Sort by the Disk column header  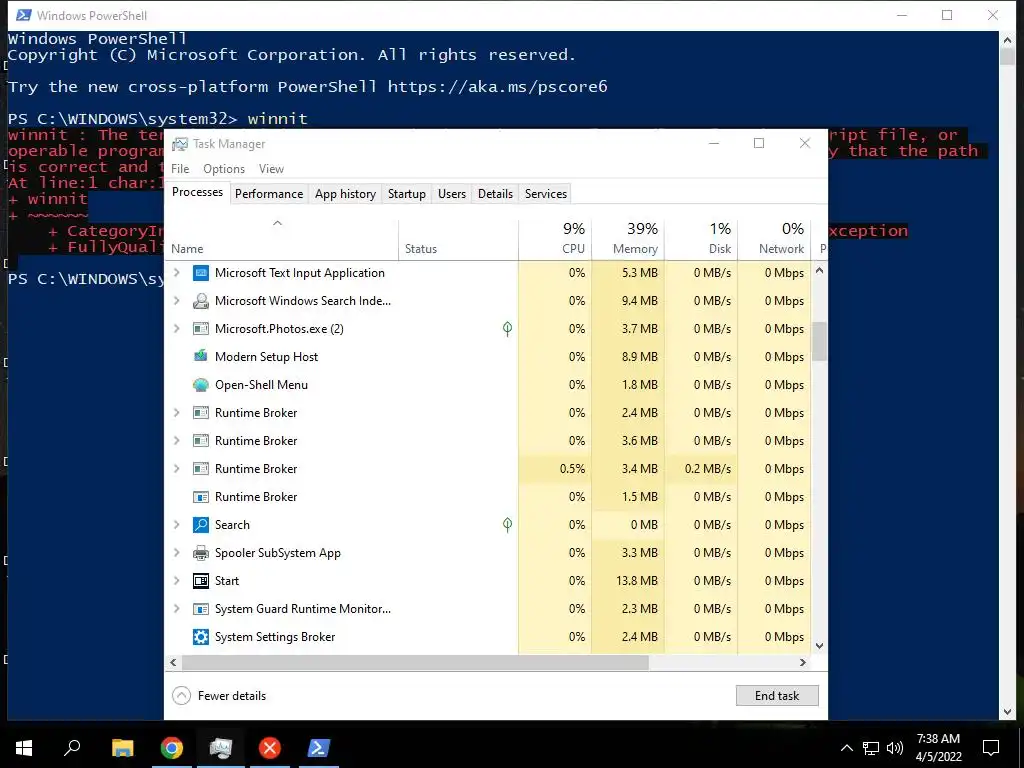701,240
